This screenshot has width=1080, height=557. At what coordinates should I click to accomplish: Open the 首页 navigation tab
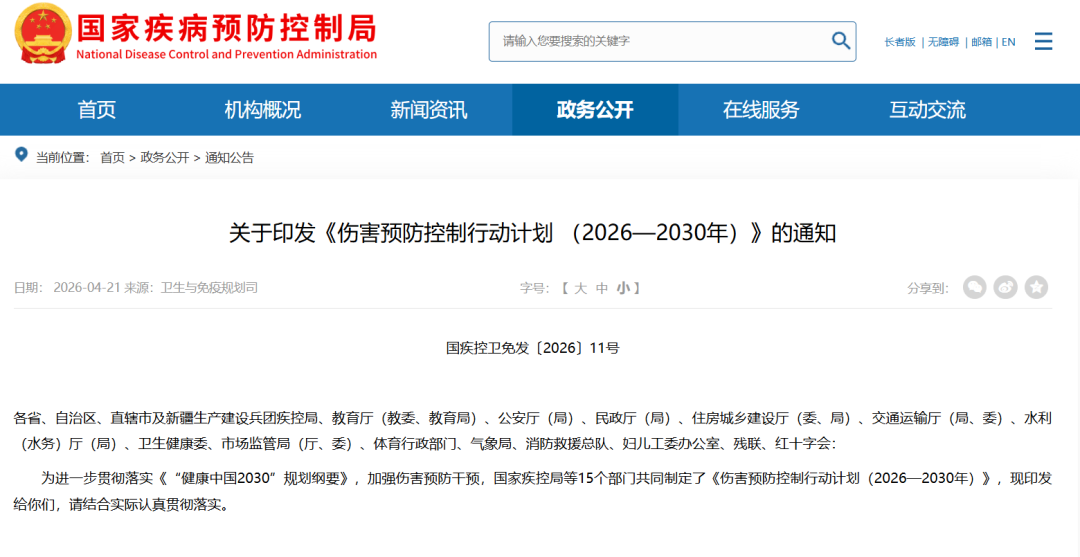point(97,109)
